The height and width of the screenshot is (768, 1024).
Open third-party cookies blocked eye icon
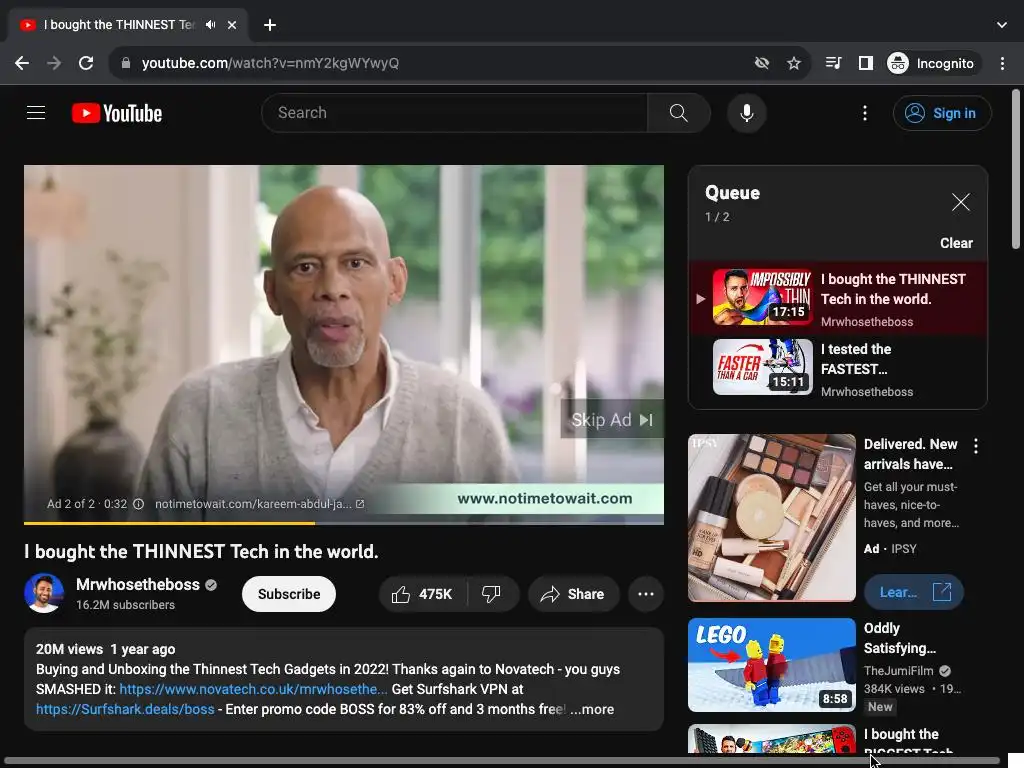[x=761, y=63]
